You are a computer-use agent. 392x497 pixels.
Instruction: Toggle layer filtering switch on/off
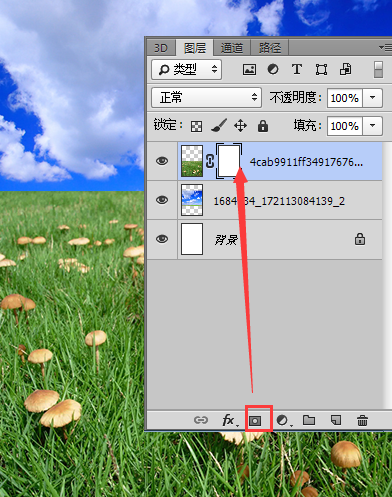pos(378,70)
